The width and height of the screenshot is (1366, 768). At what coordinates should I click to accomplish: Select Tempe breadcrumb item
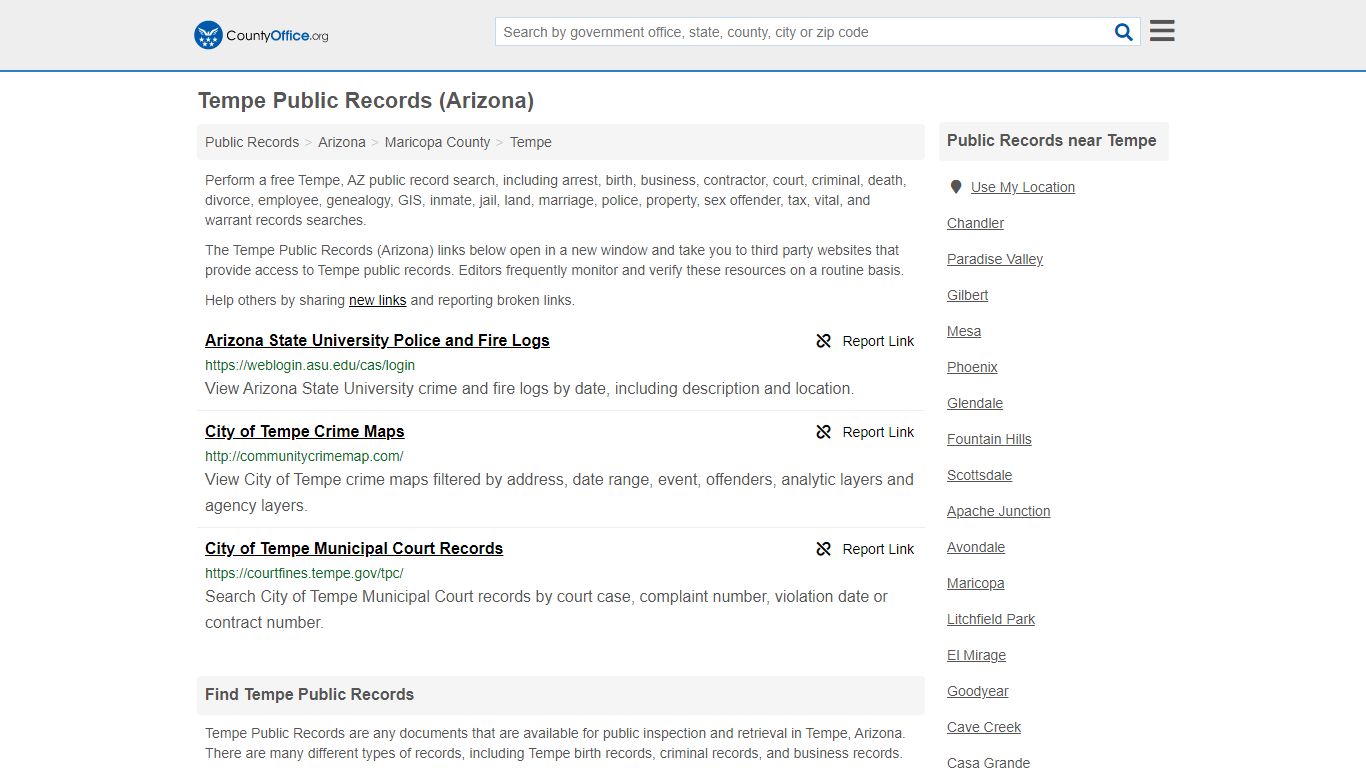point(531,142)
